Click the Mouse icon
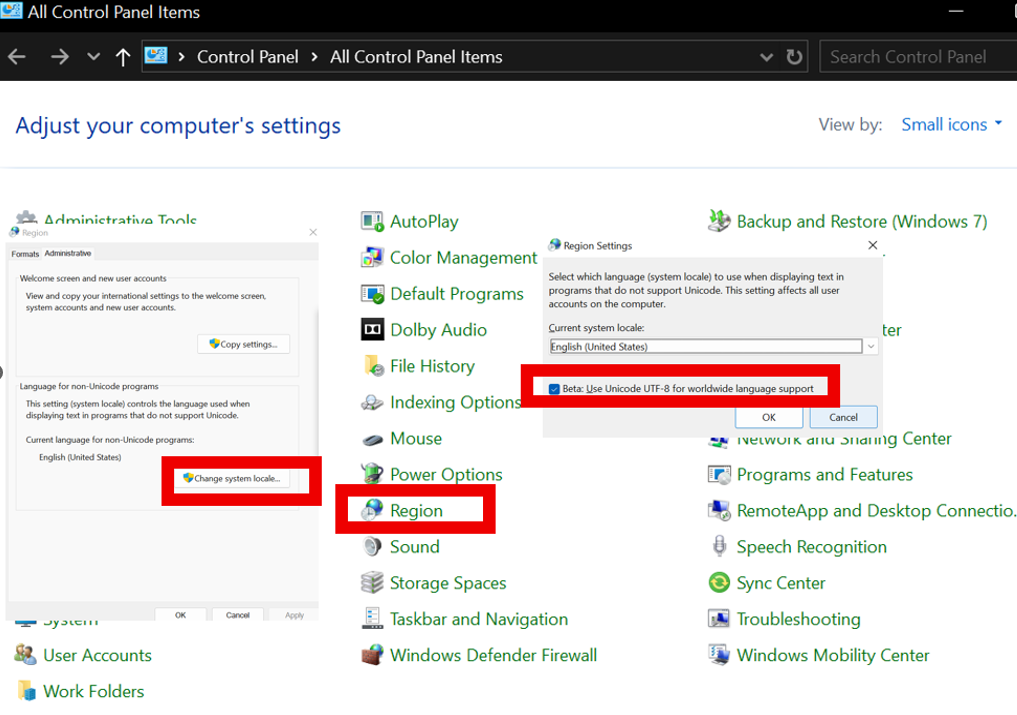 (372, 439)
